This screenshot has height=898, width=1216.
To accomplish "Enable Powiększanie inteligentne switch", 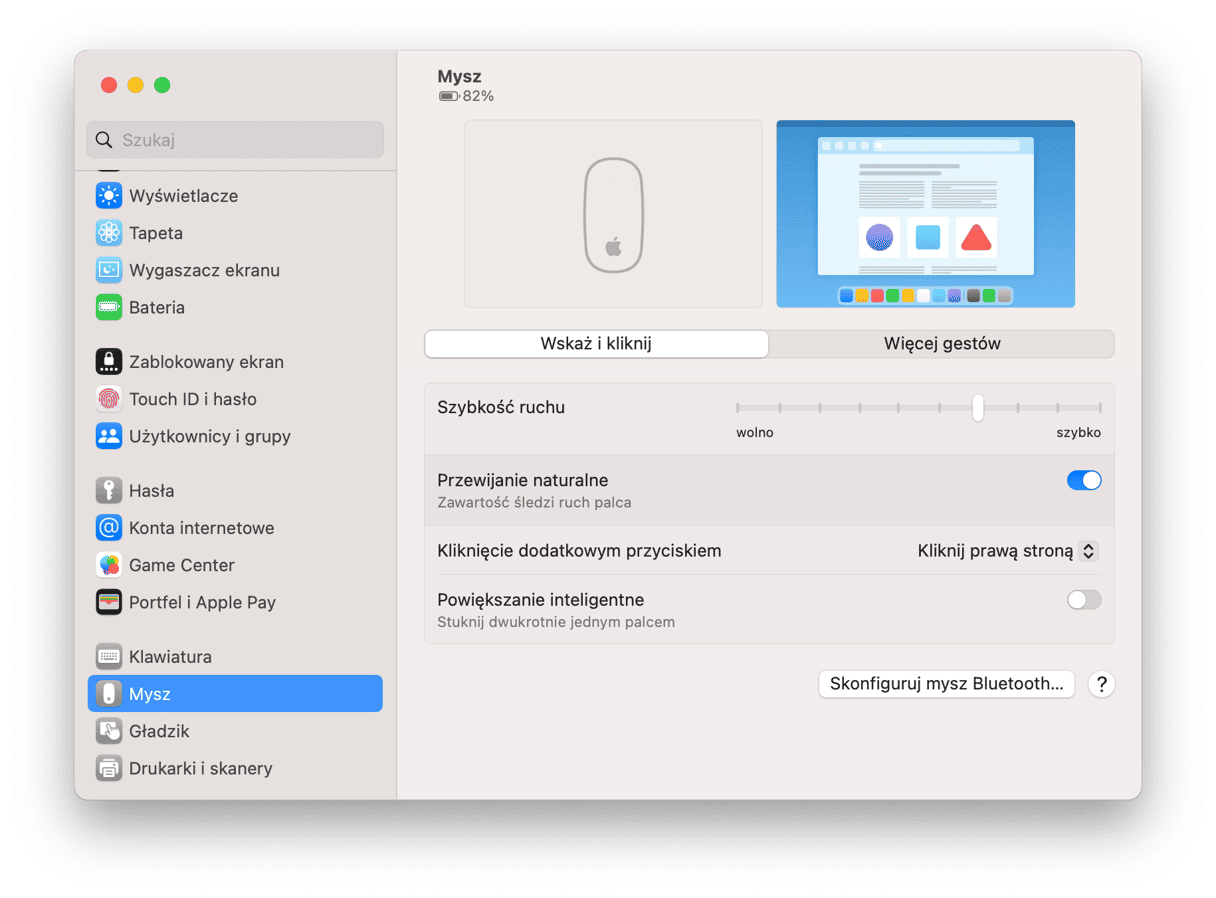I will pyautogui.click(x=1084, y=600).
